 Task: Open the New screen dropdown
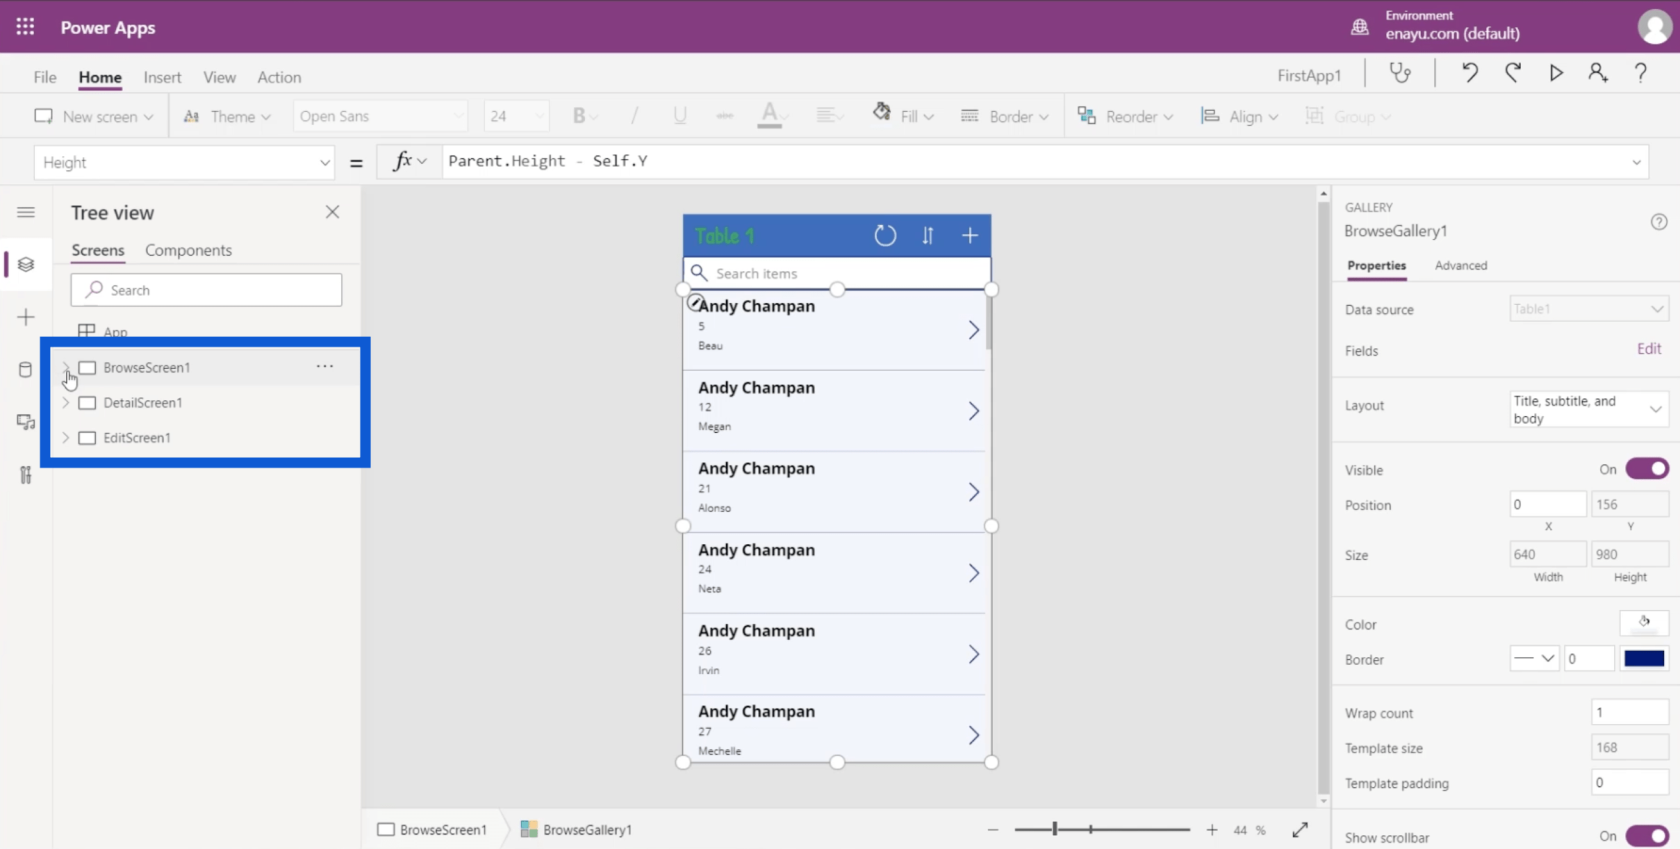(x=94, y=116)
